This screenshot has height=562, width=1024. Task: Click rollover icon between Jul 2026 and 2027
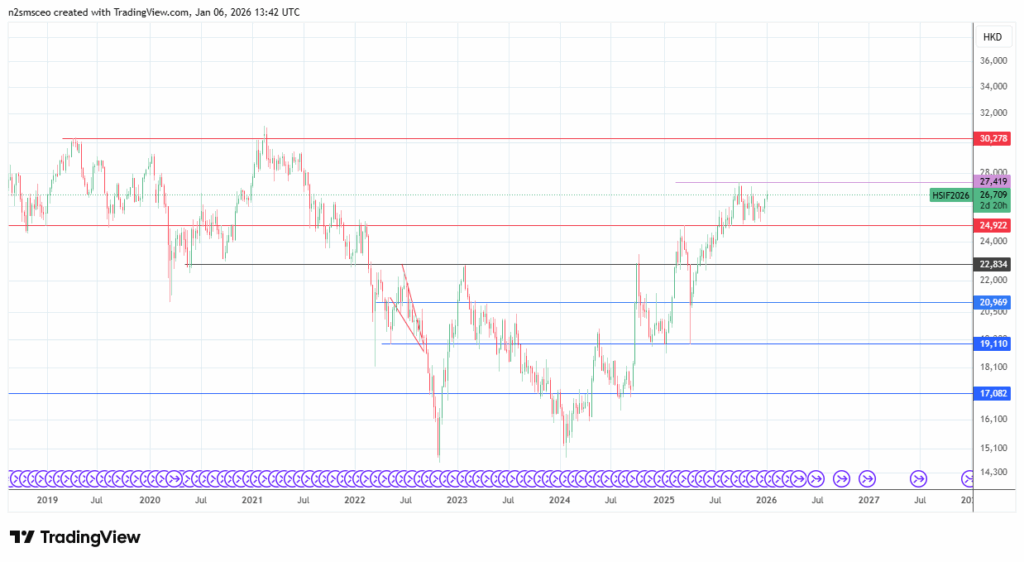(841, 478)
